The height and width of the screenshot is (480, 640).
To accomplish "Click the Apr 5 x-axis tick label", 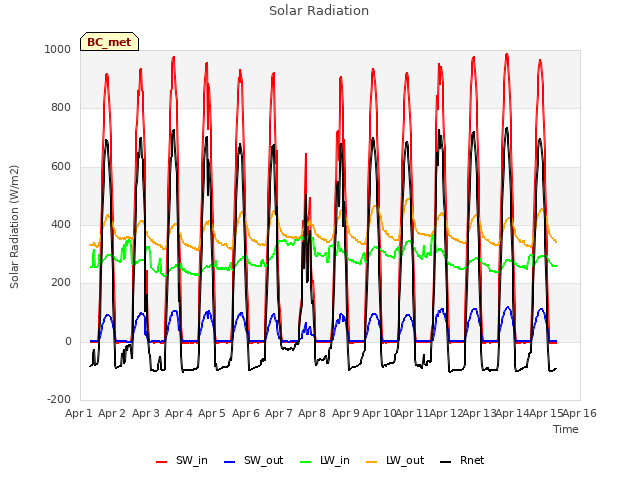I will (212, 413).
